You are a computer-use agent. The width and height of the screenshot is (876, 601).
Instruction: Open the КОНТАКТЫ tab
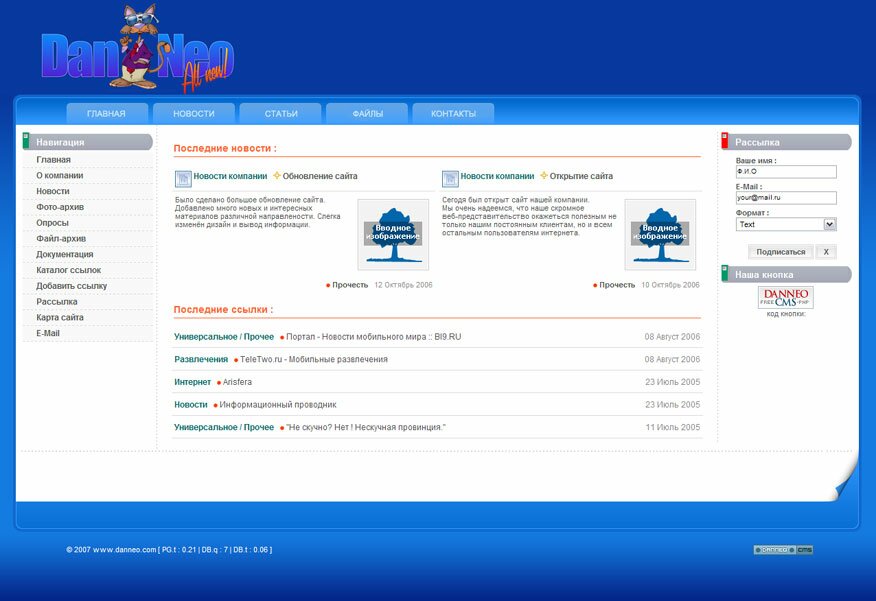click(453, 114)
